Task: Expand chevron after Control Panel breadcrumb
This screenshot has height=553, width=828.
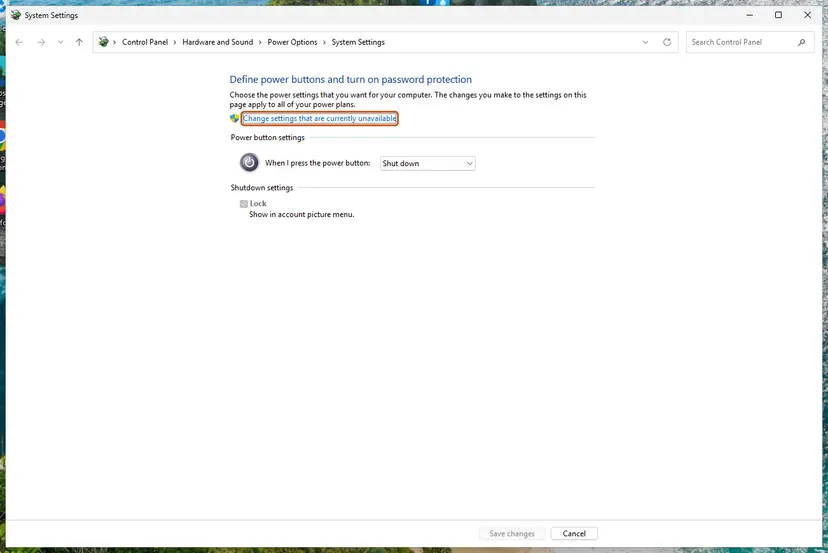Action: (175, 42)
